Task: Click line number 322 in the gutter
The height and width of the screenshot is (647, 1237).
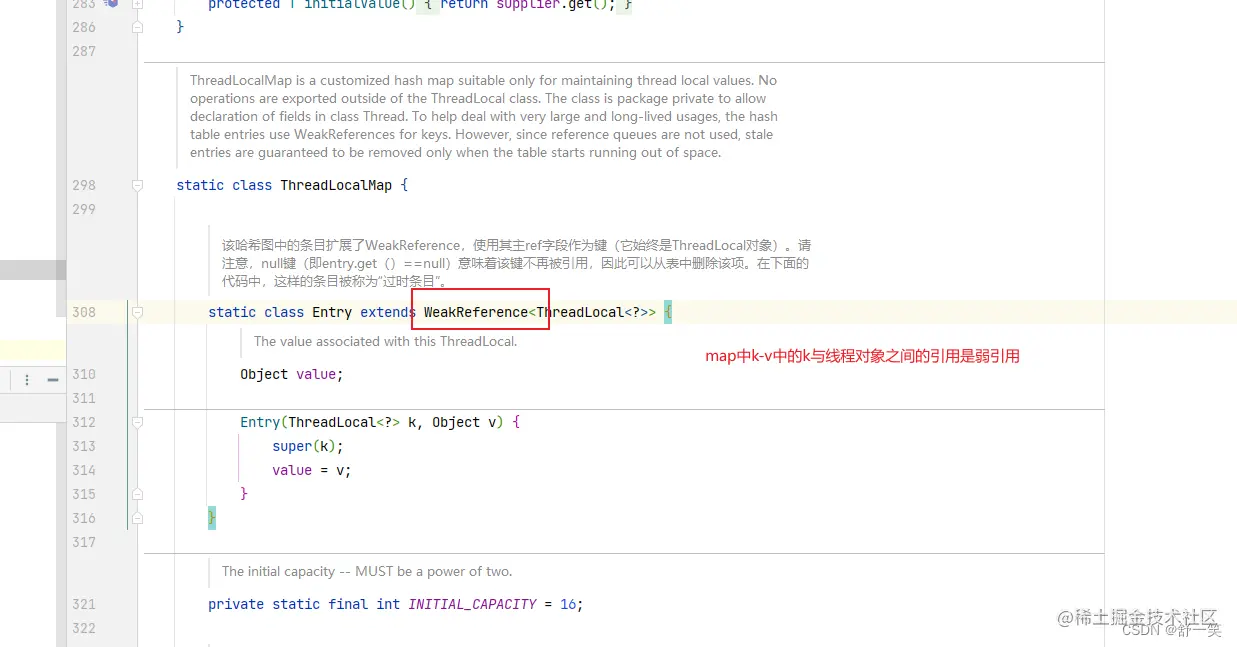Action: [x=84, y=628]
